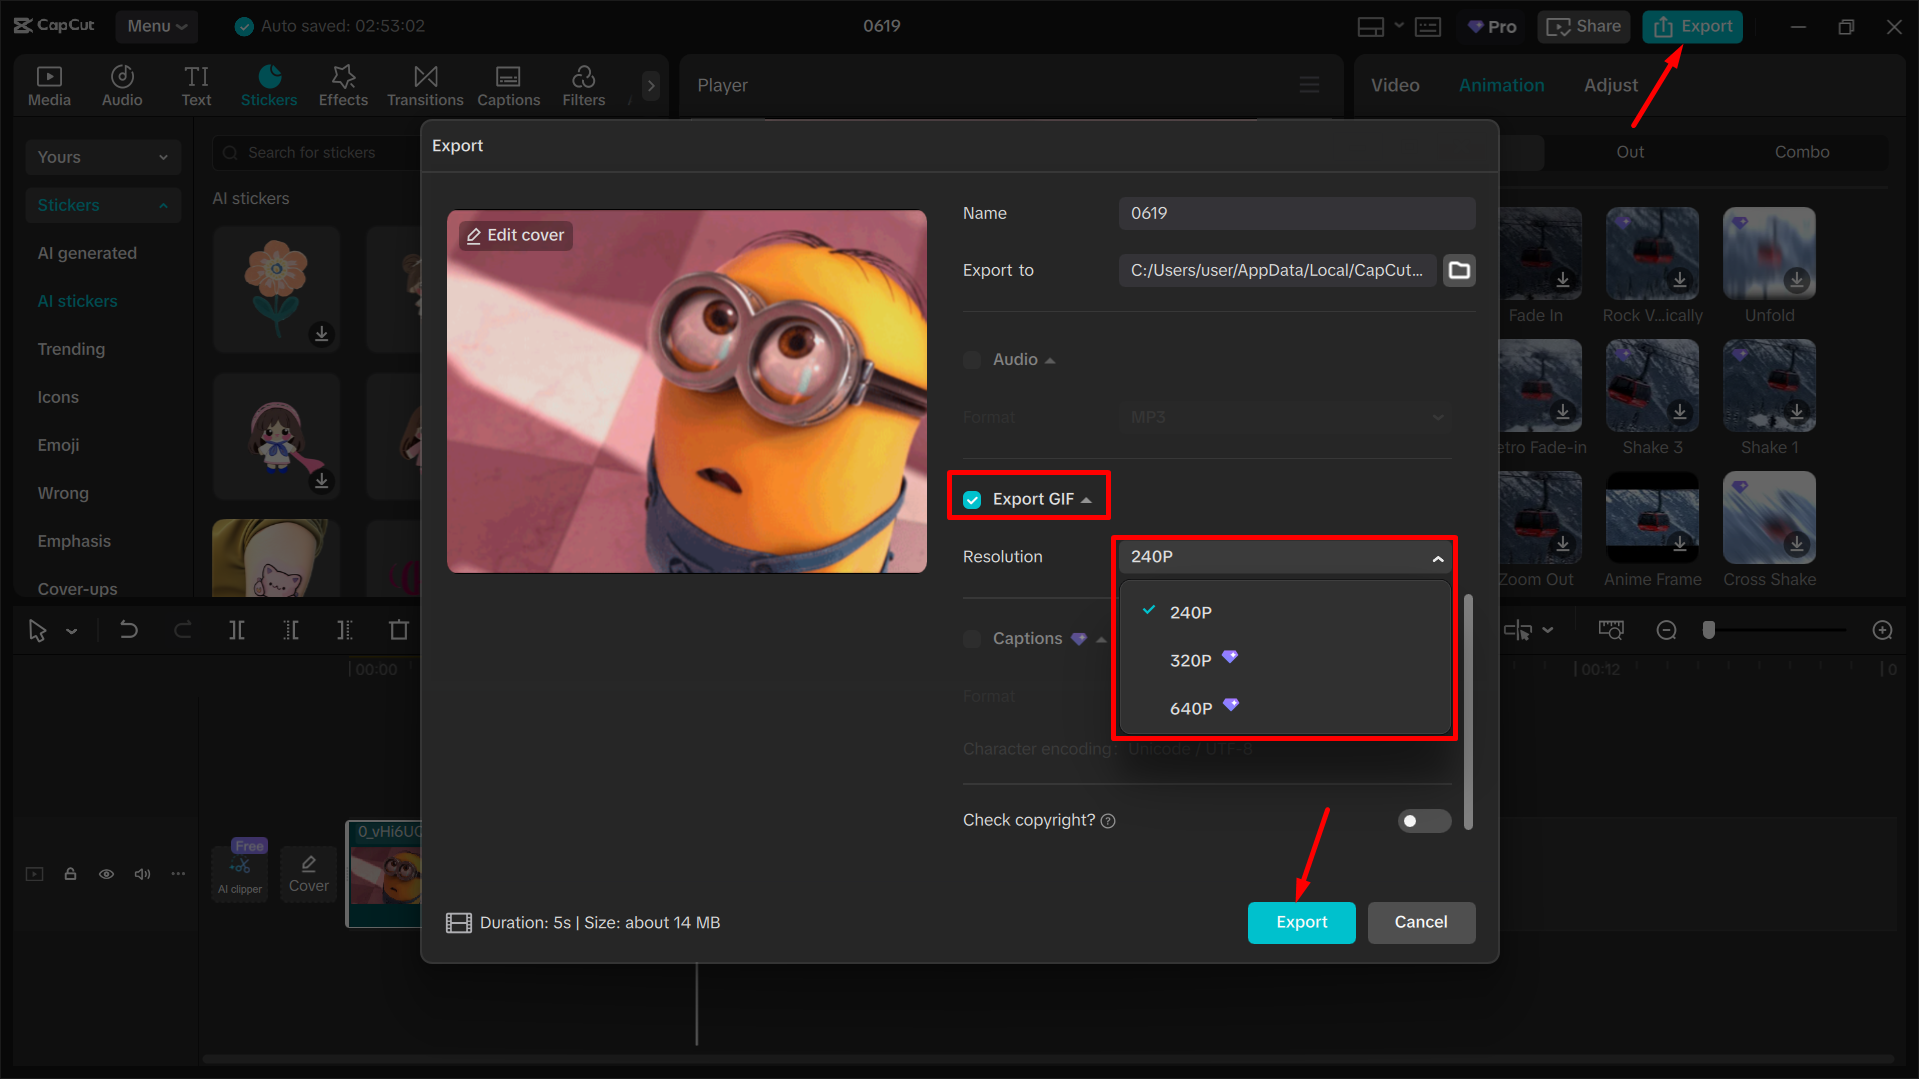
Task: Collapse the Stickers category in the sidebar
Action: click(163, 205)
